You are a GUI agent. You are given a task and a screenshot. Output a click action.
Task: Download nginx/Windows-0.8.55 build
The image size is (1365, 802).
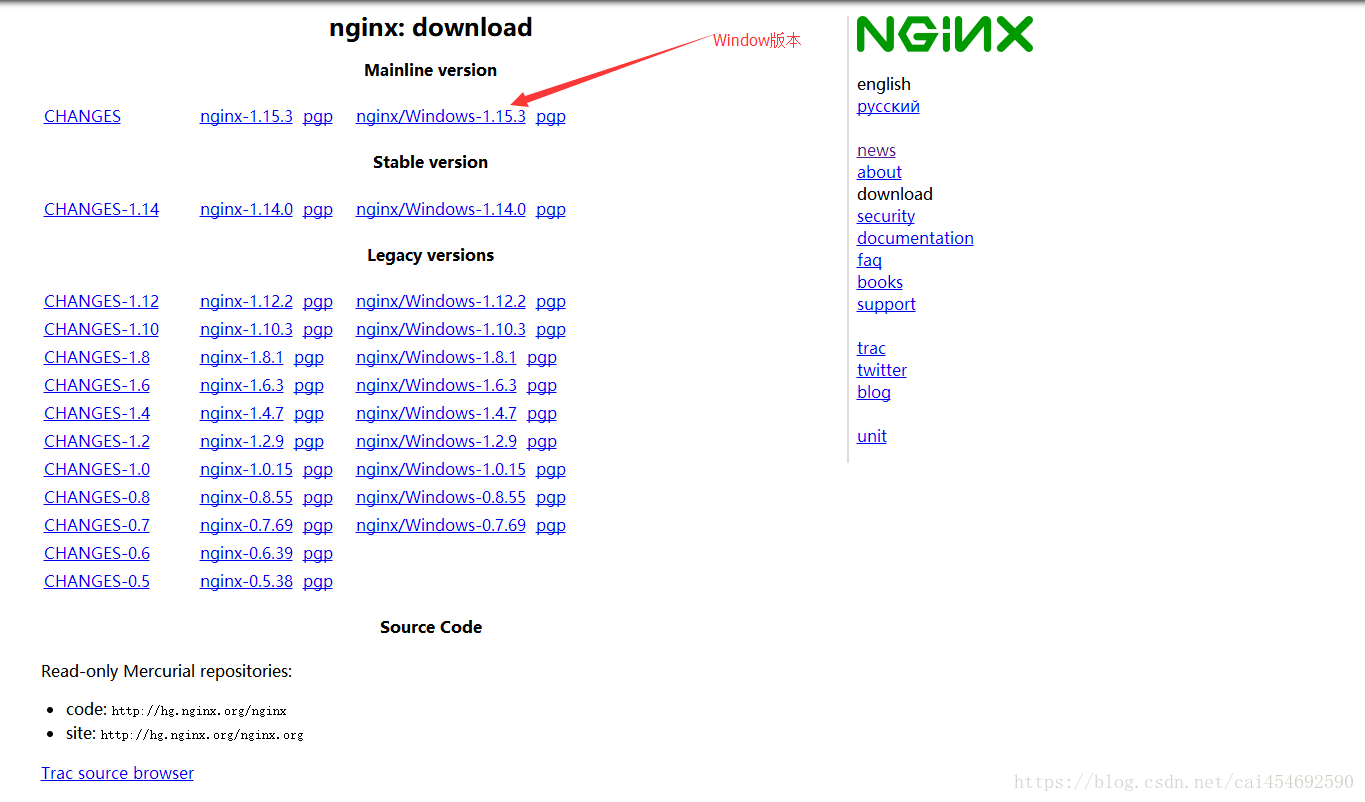(x=441, y=497)
